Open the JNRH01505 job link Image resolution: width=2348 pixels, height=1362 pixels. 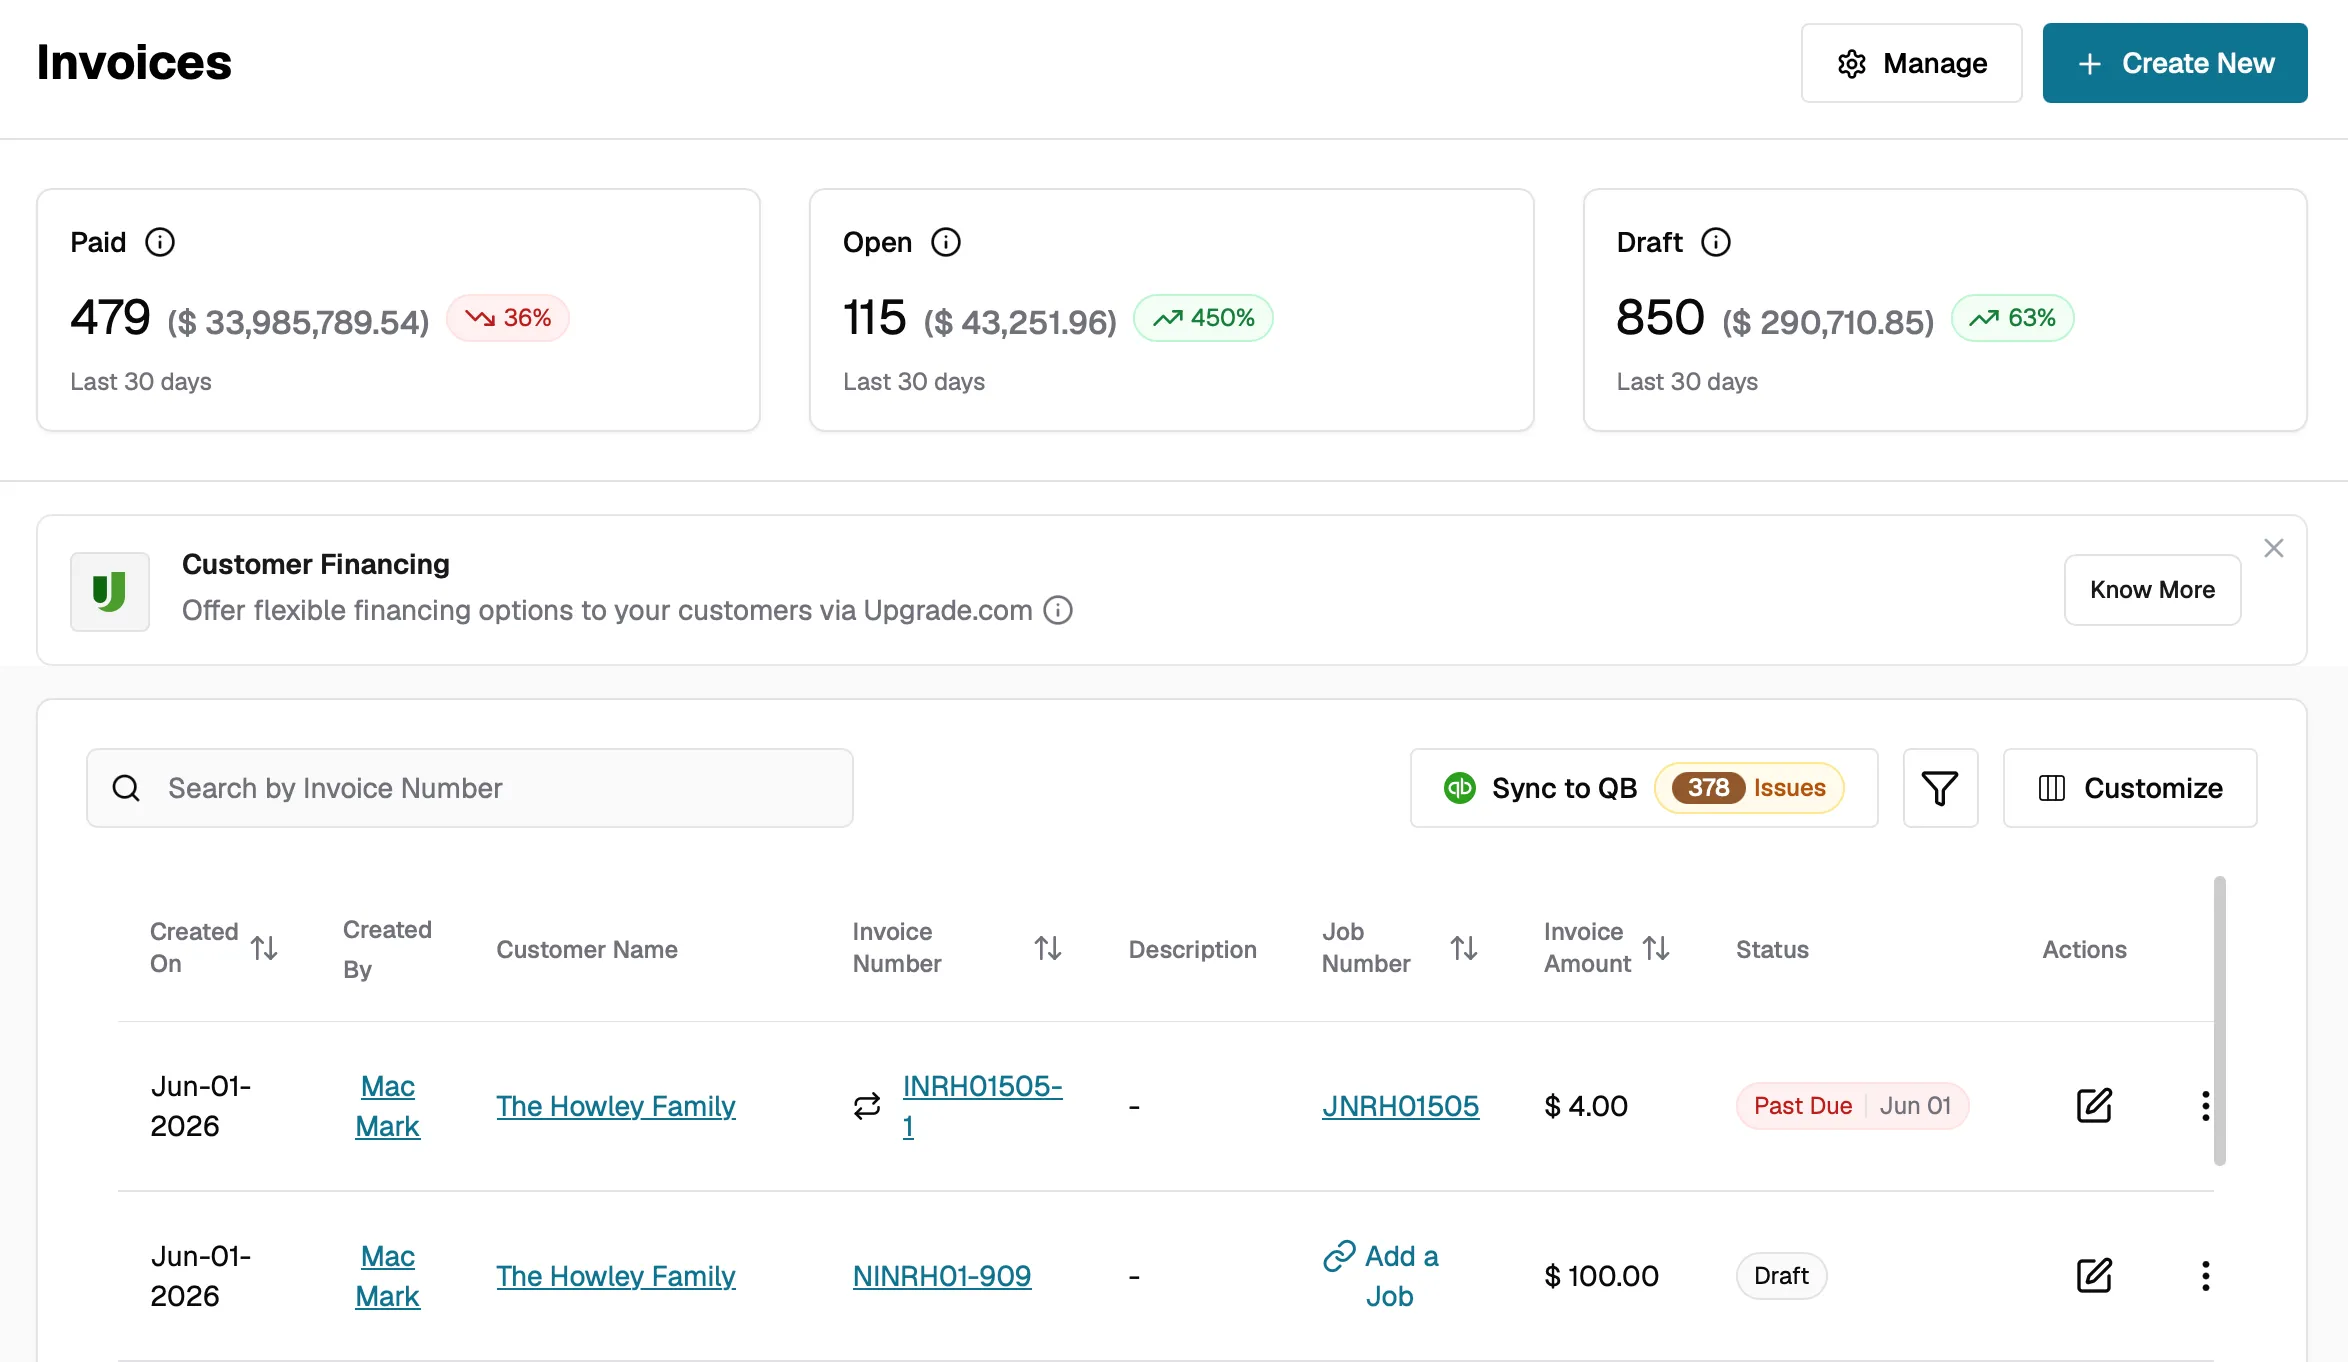tap(1400, 1106)
